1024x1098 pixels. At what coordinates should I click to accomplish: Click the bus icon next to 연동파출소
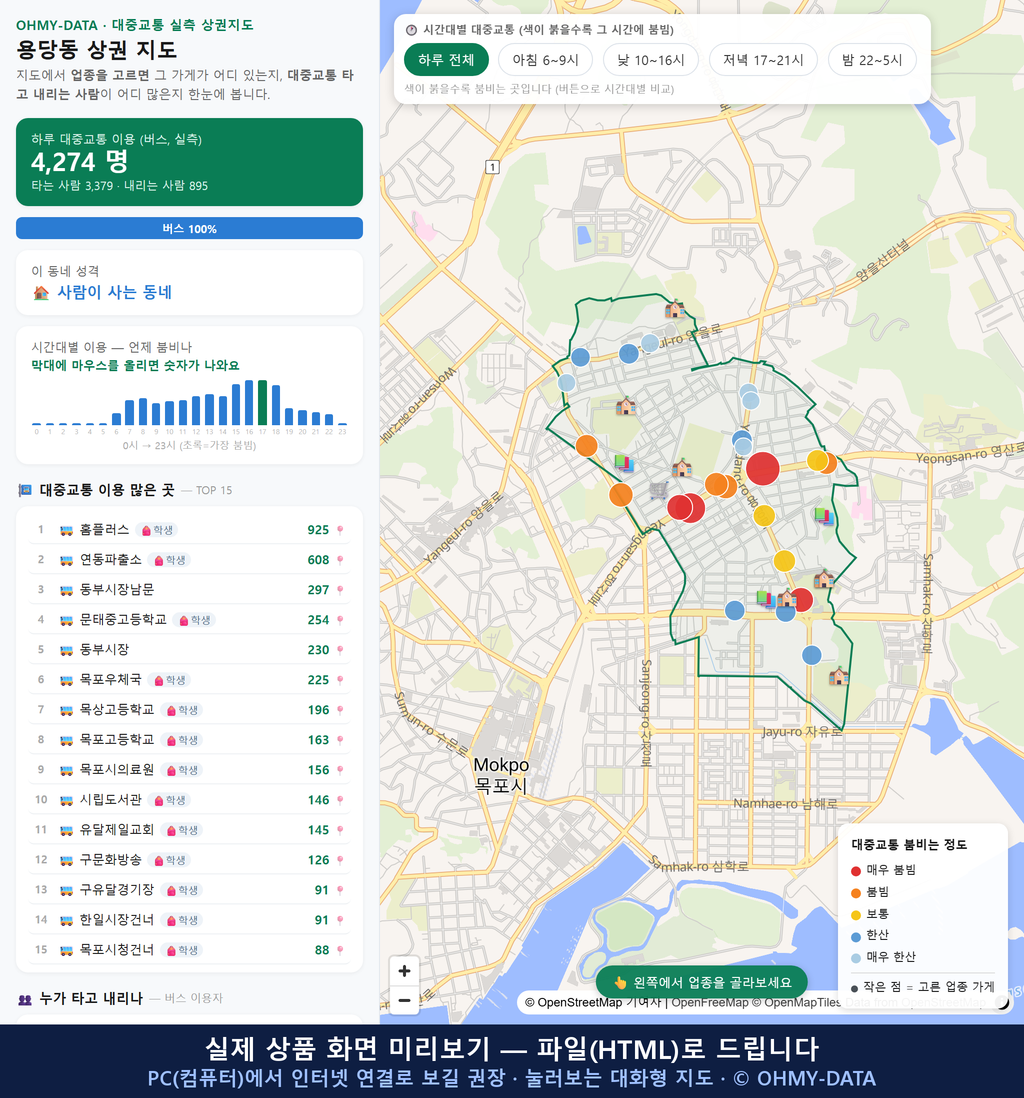(x=67, y=560)
